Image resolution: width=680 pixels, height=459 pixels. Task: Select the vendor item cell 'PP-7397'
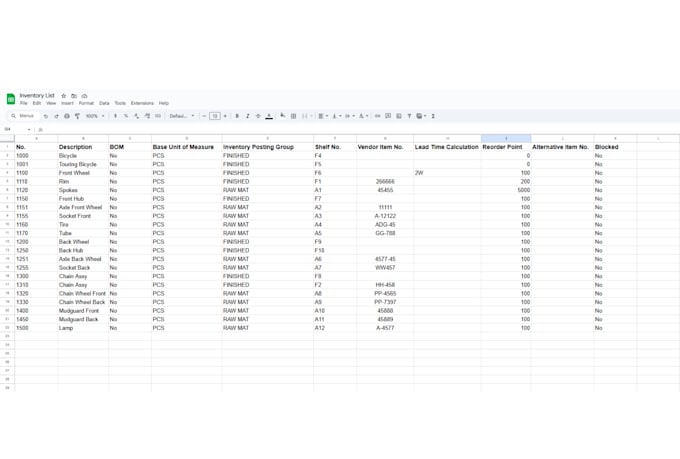[x=385, y=302]
